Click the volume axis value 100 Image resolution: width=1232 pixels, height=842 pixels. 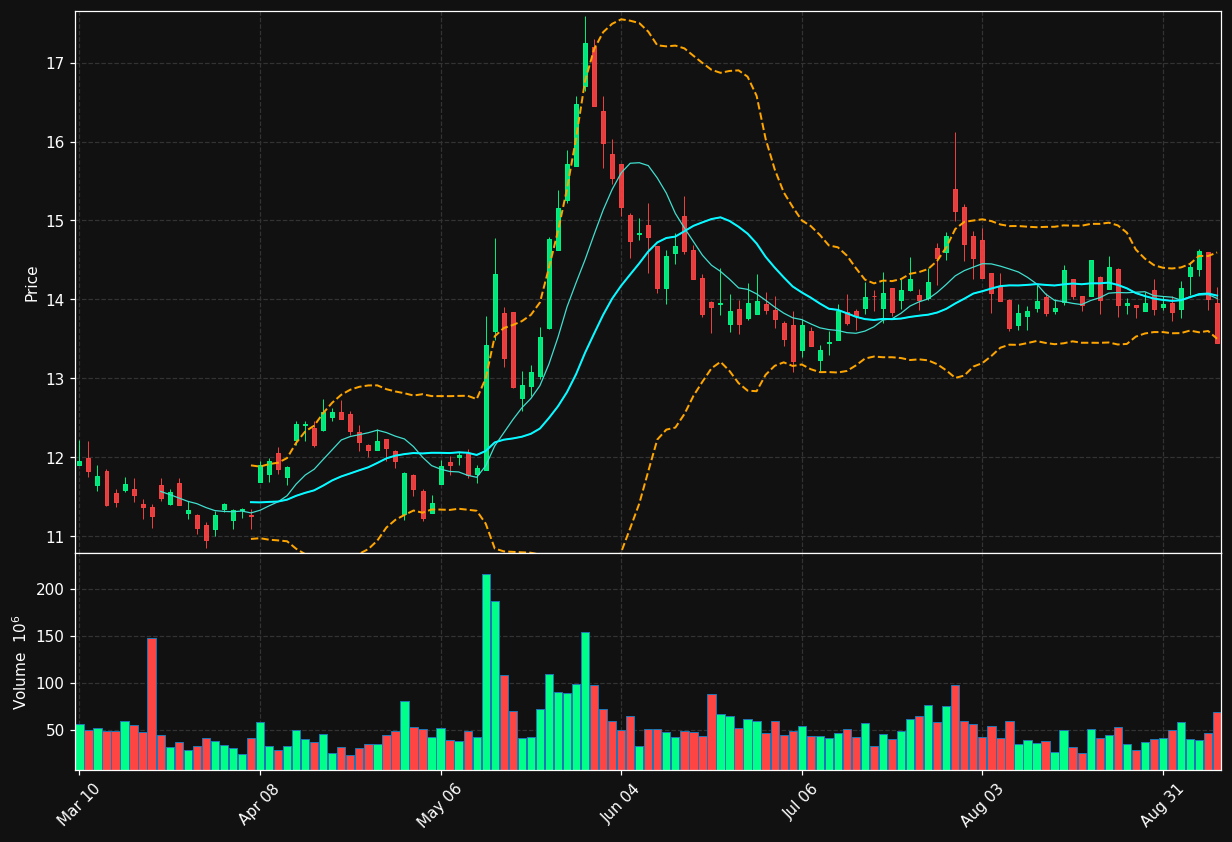pyautogui.click(x=50, y=683)
